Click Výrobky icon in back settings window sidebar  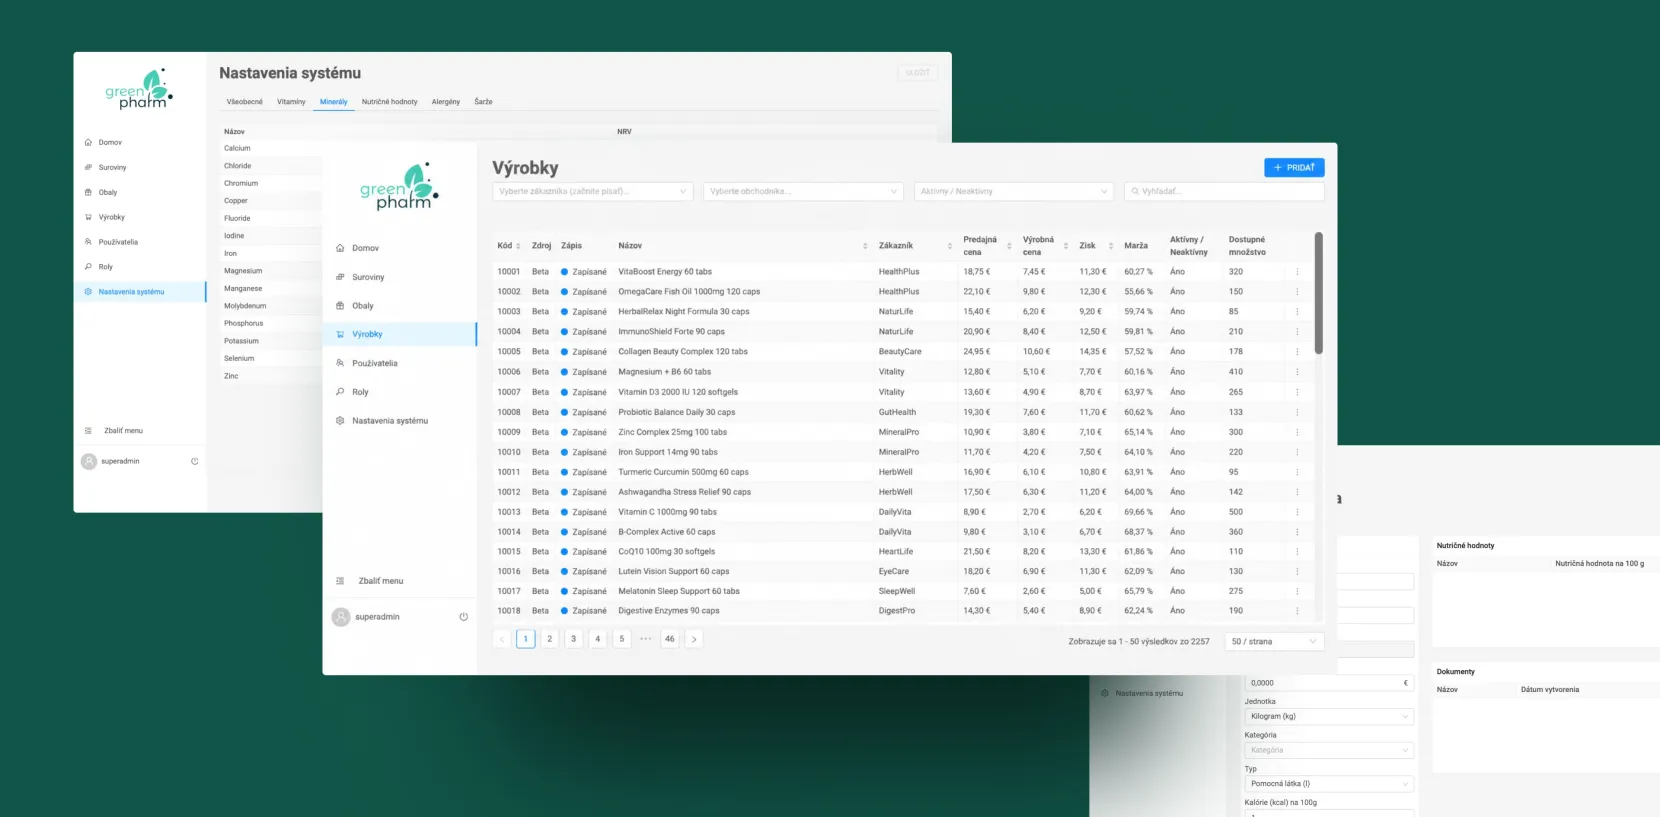point(88,217)
